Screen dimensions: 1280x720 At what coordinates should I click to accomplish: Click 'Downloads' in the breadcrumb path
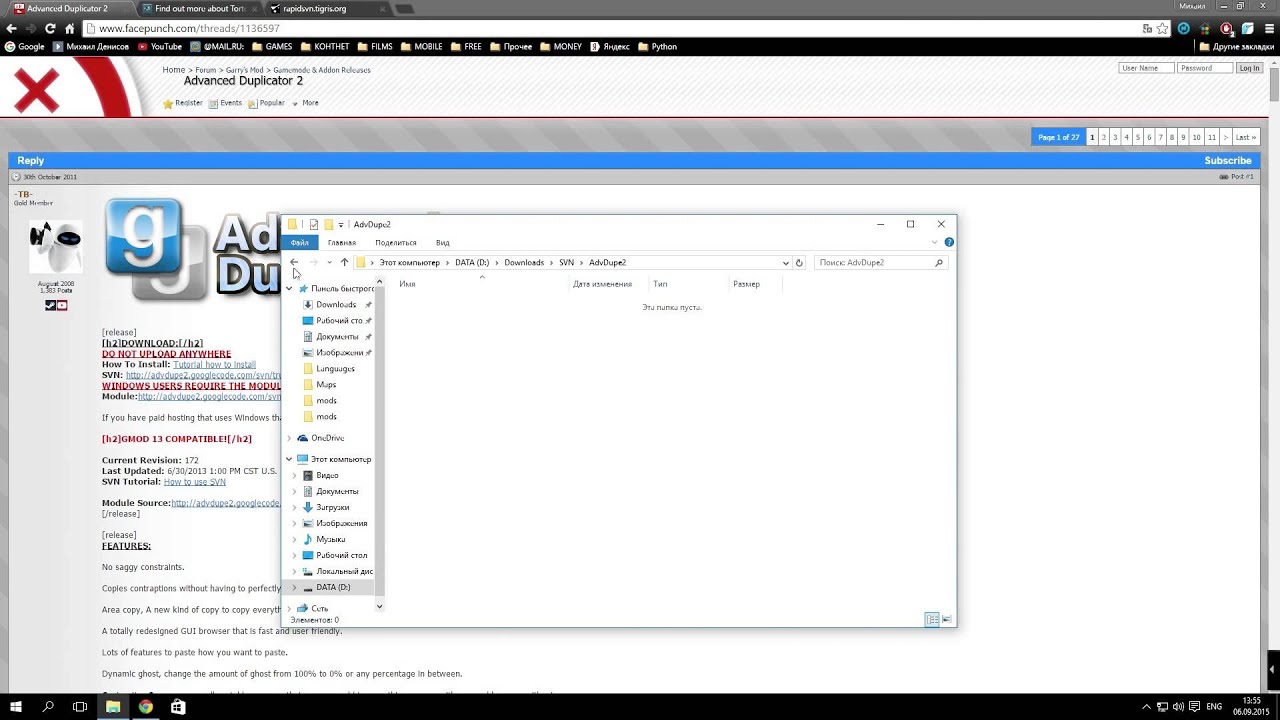point(524,263)
